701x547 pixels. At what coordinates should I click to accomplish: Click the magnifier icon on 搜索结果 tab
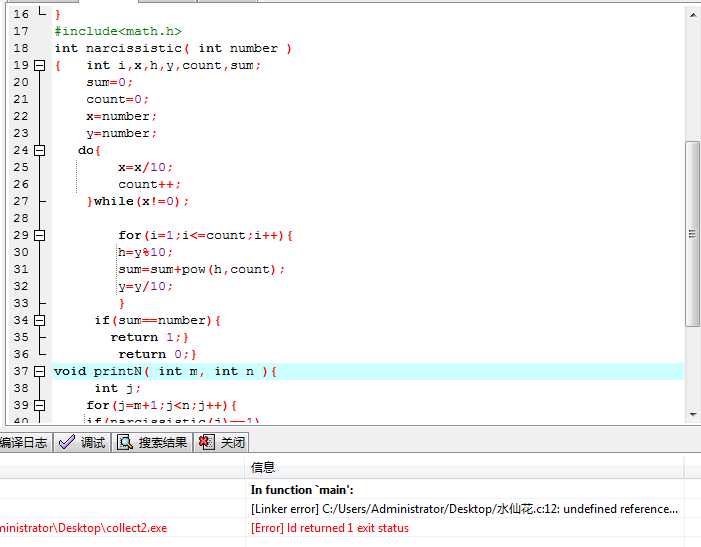pos(125,442)
